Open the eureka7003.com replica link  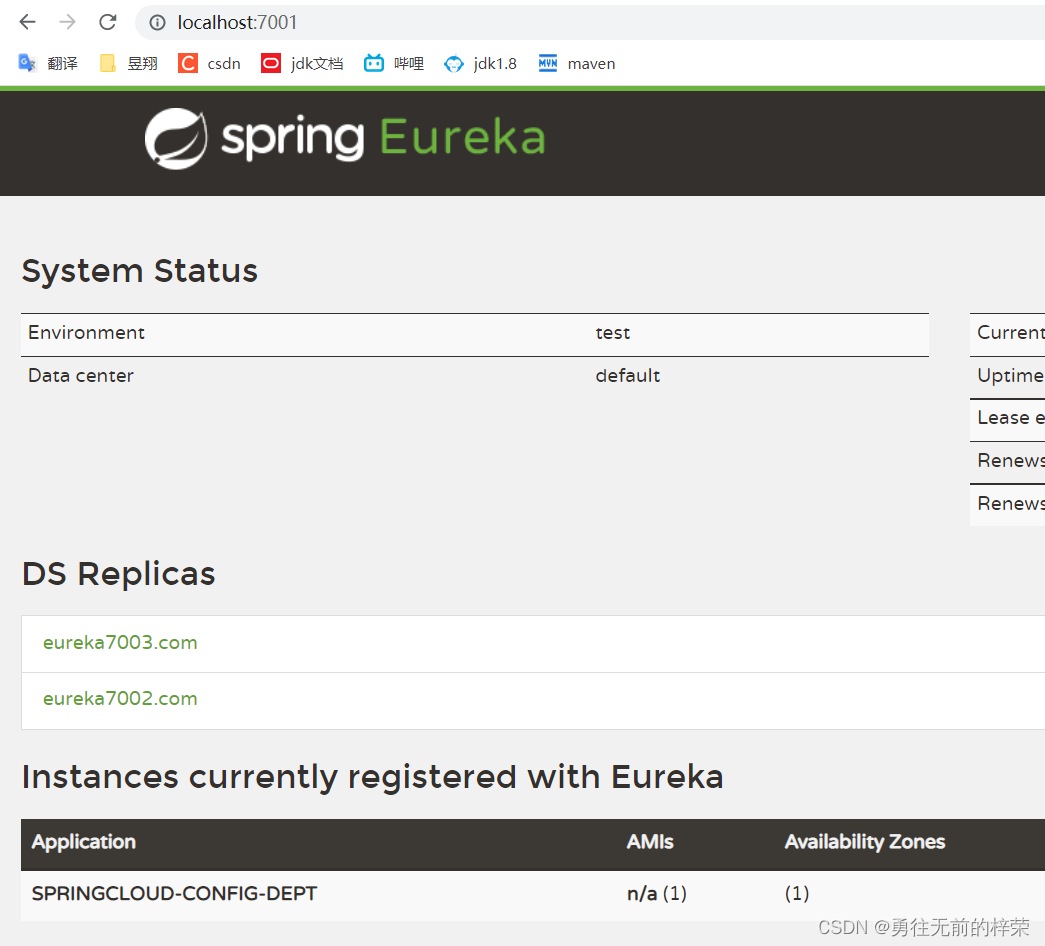click(x=120, y=643)
